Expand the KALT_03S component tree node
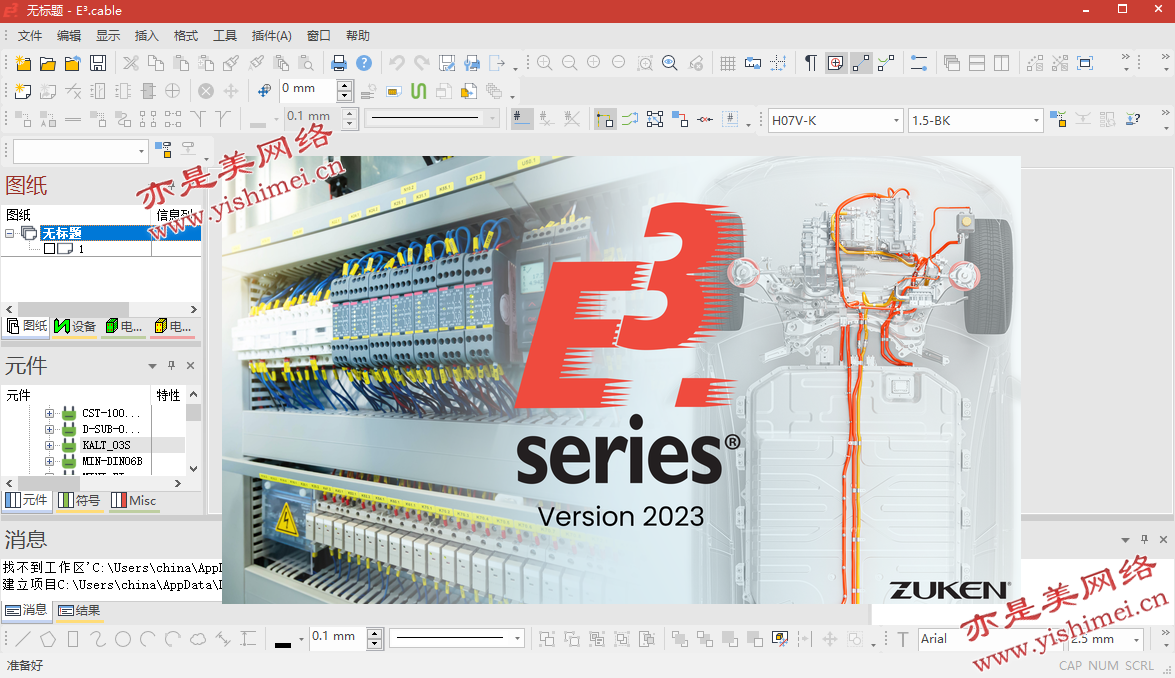The height and width of the screenshot is (678, 1175). click(x=49, y=445)
